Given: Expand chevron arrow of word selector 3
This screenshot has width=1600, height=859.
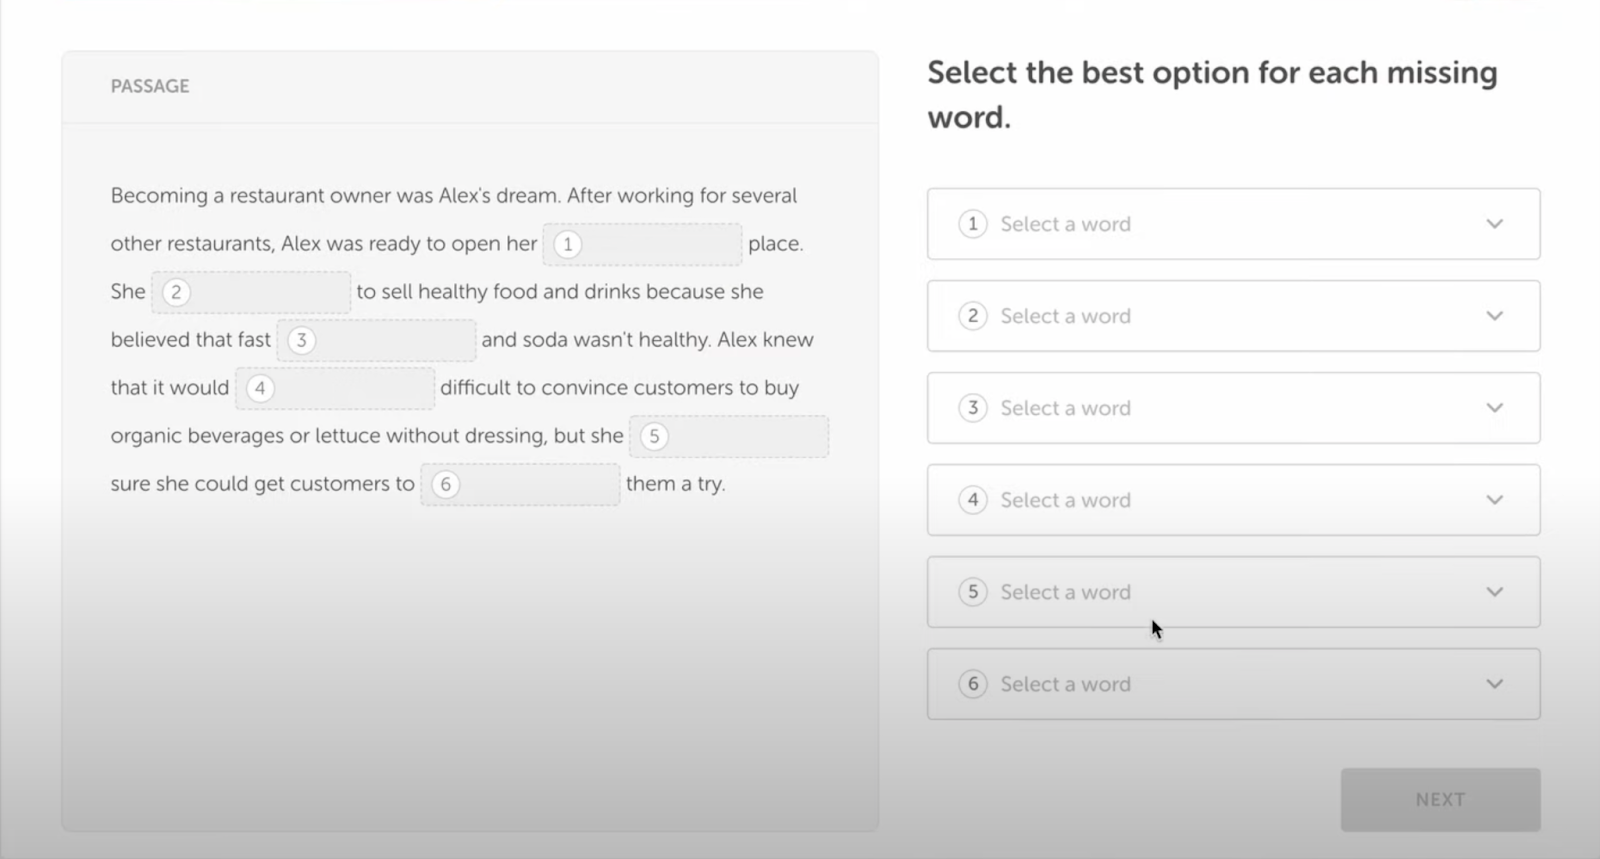Looking at the screenshot, I should click(1494, 408).
